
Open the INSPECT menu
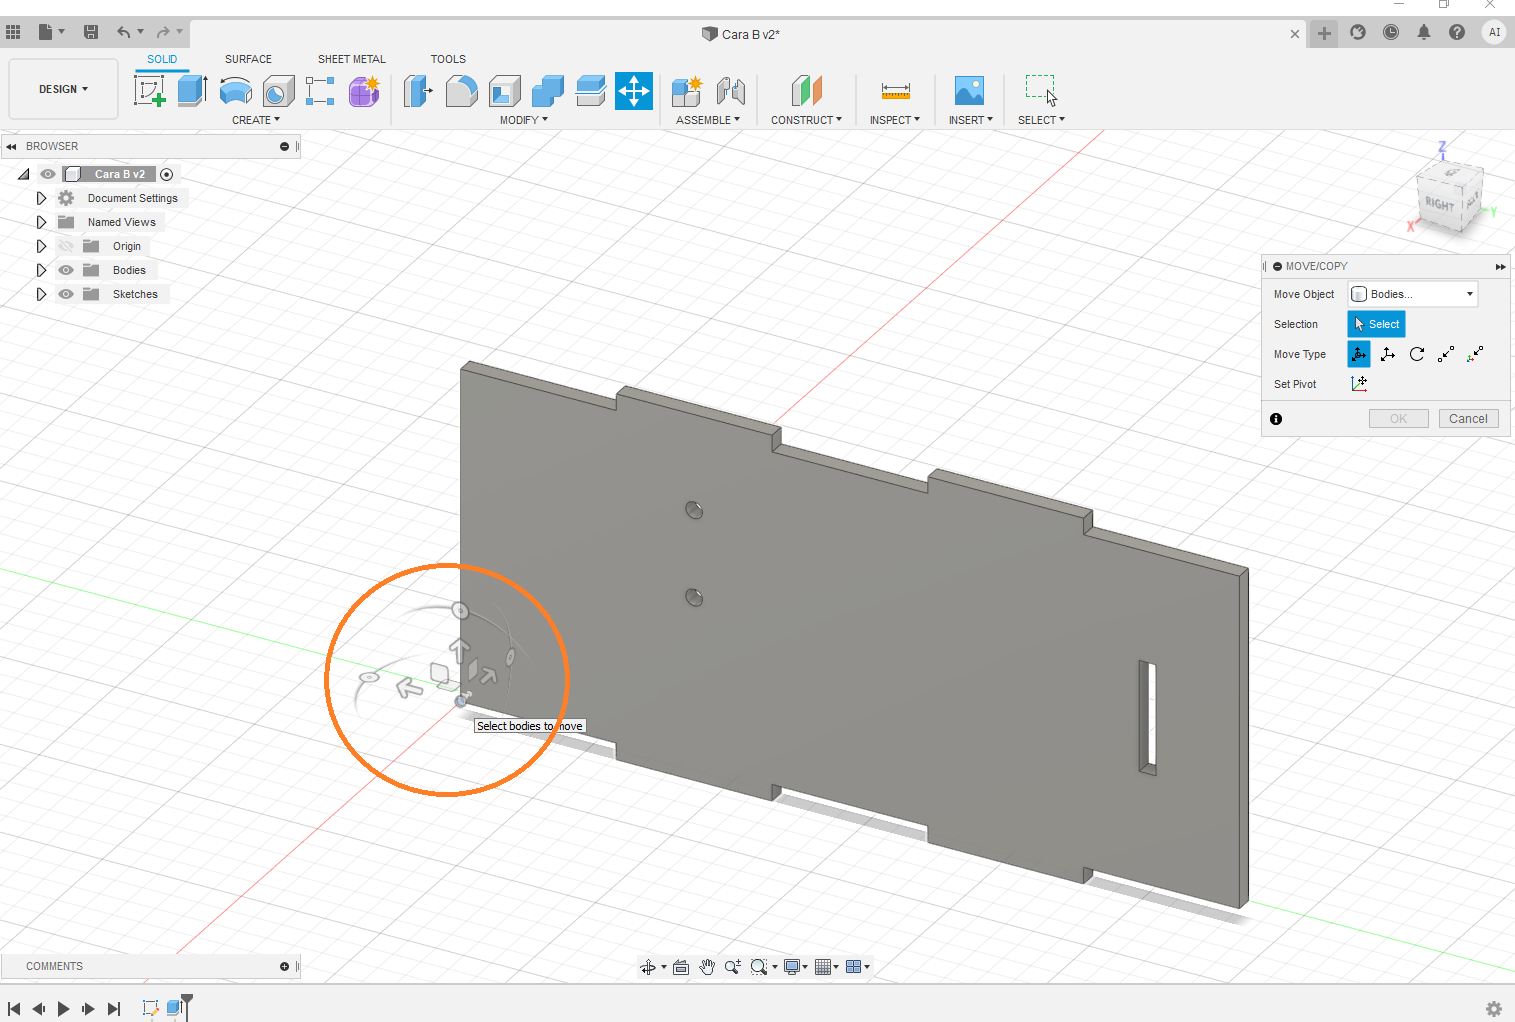[894, 120]
